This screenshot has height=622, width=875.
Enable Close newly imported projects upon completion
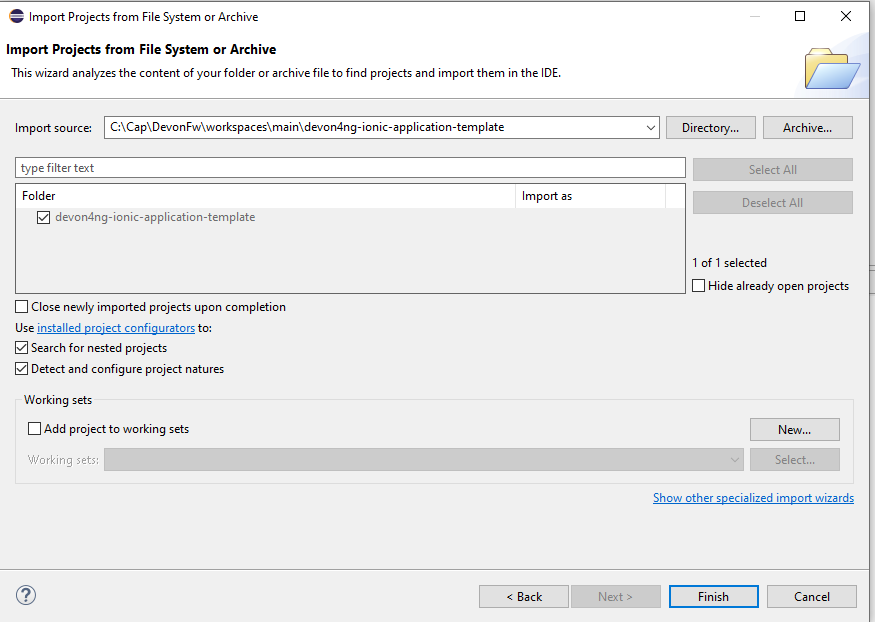tap(22, 307)
